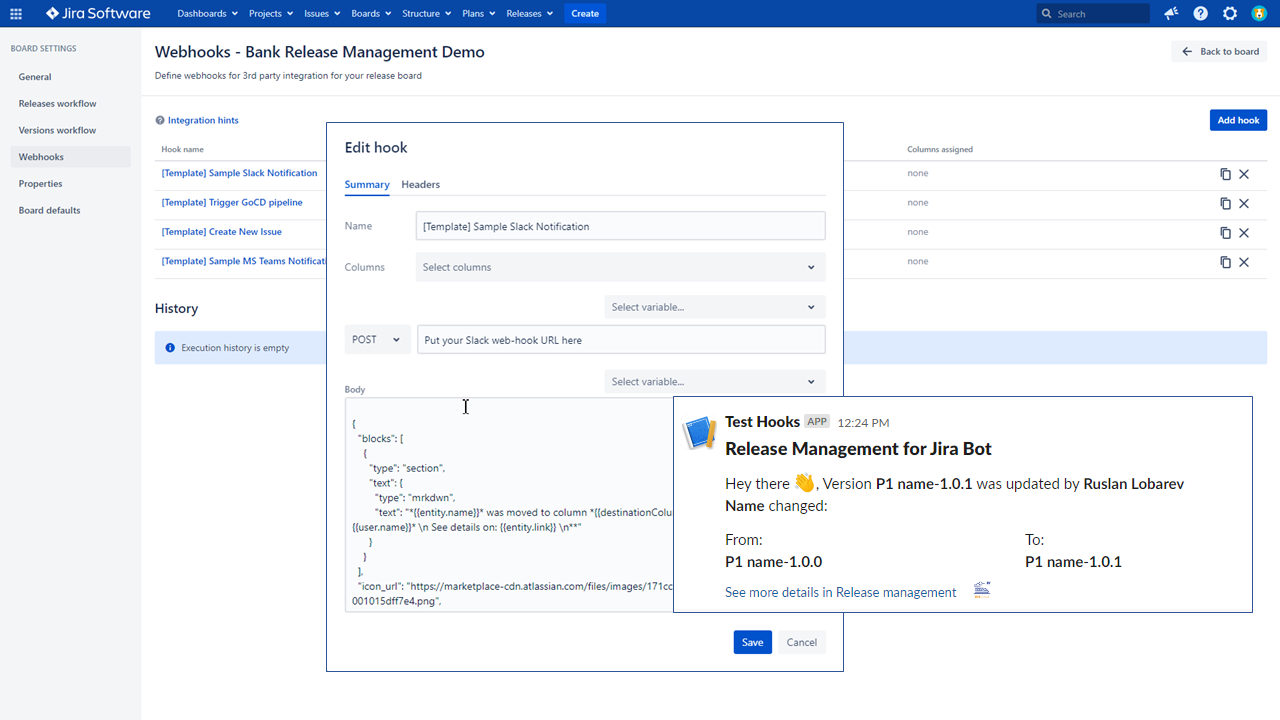
Task: Click the Add hook button
Action: pyautogui.click(x=1238, y=120)
